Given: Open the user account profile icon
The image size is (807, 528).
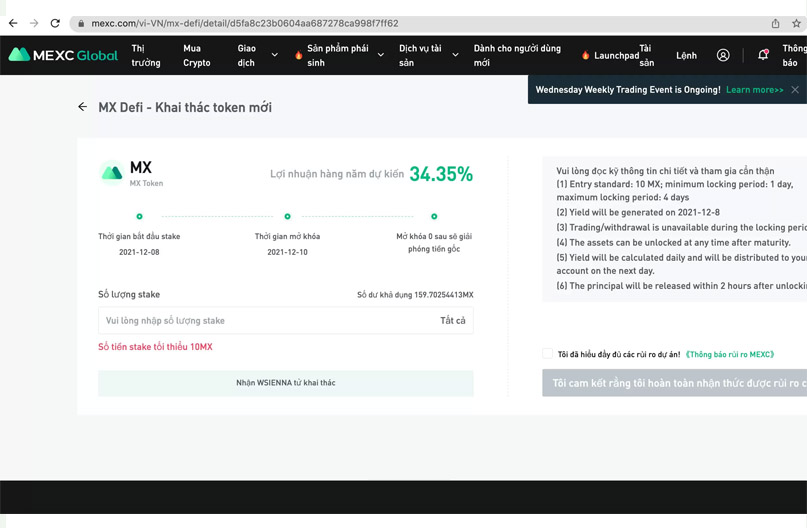Looking at the screenshot, I should point(723,55).
